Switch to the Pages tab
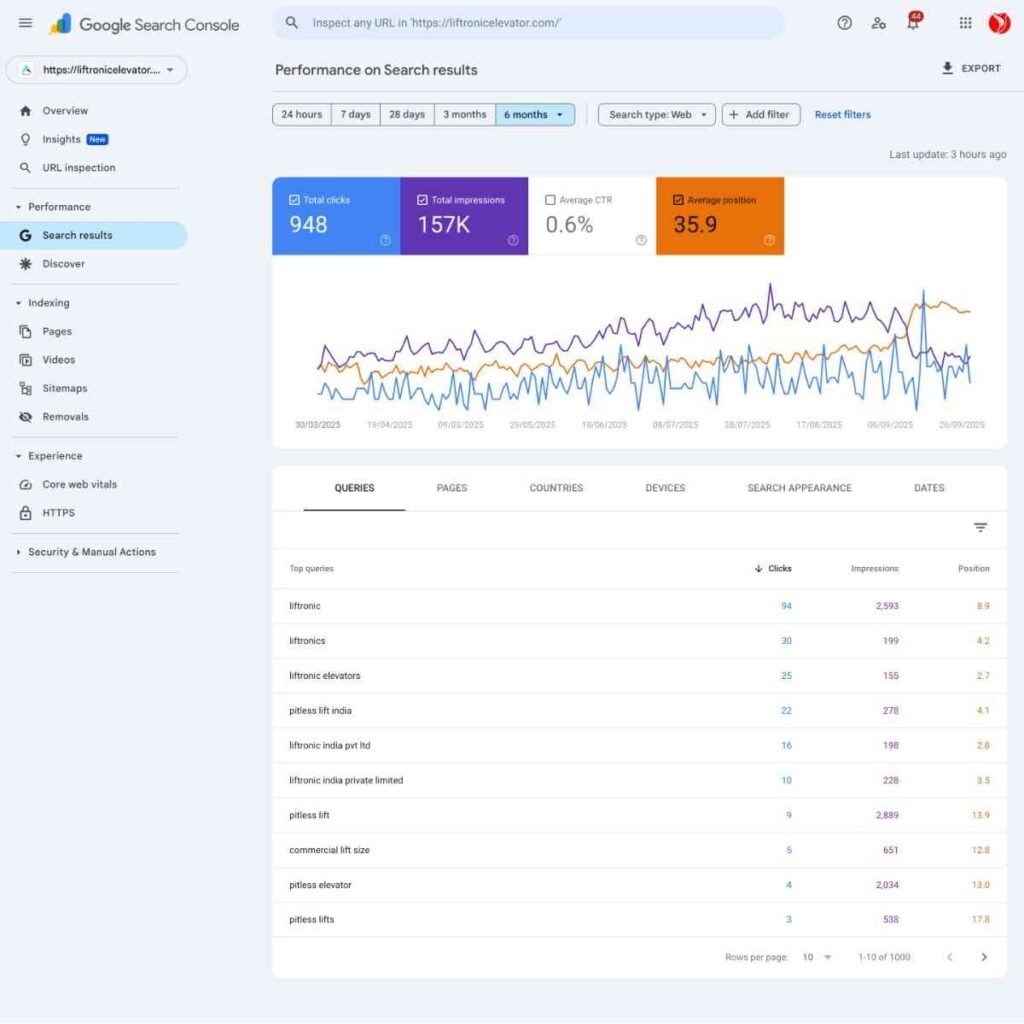Screen dimensions: 1024x1024 452,488
